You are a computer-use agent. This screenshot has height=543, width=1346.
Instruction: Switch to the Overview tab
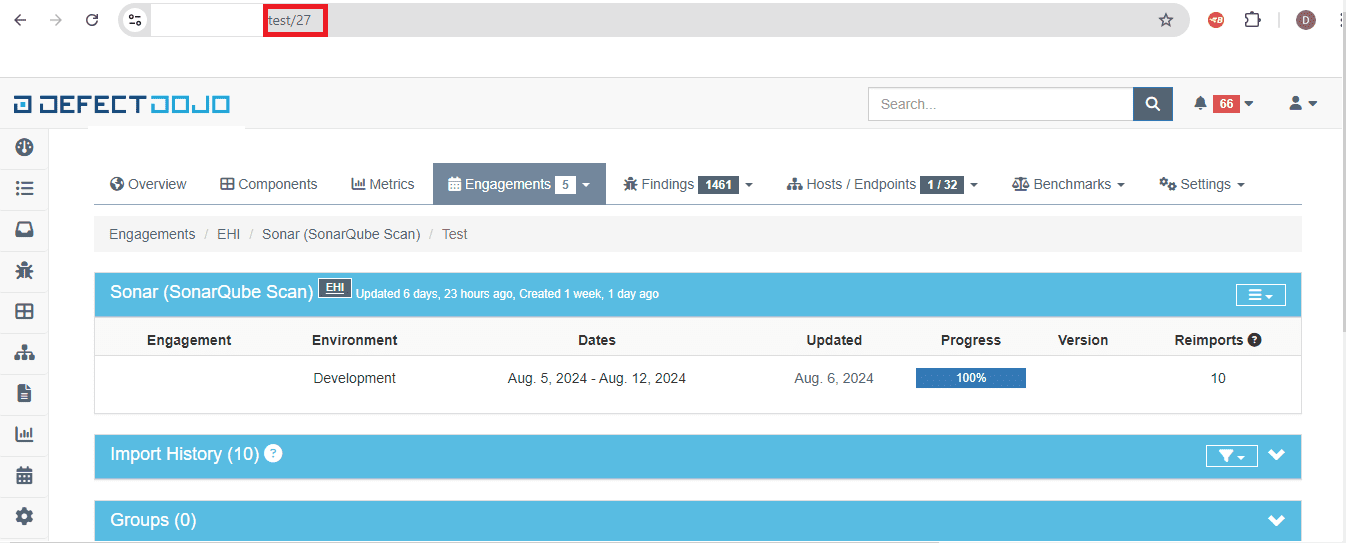(148, 184)
